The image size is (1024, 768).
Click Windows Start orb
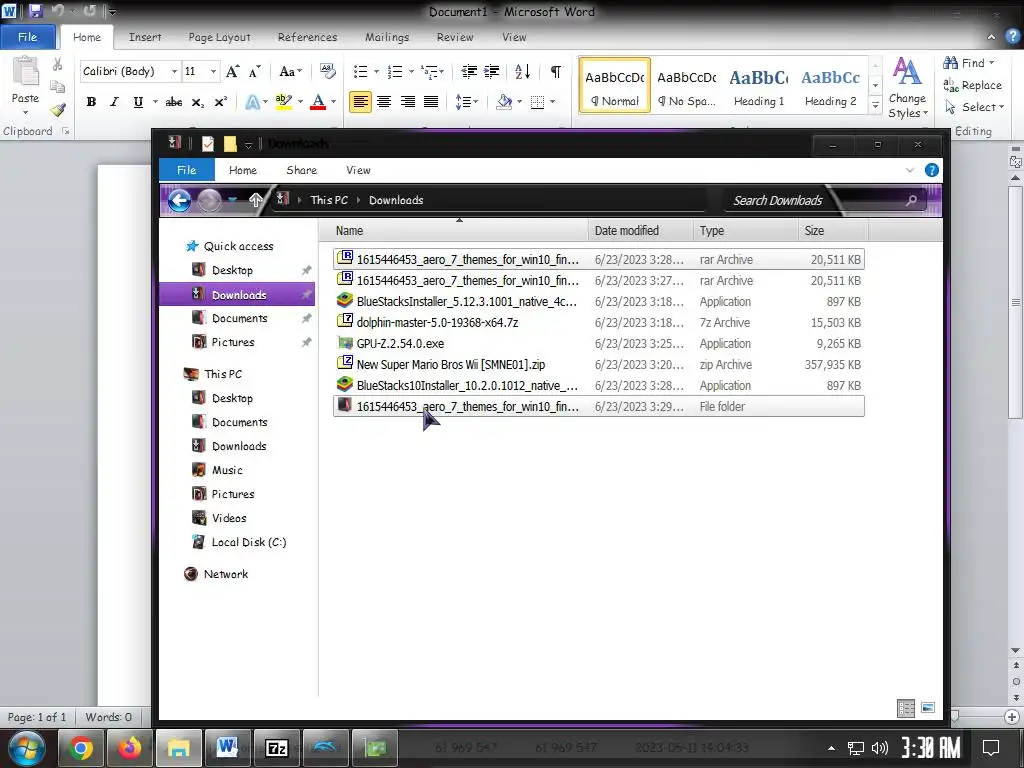[x=25, y=748]
